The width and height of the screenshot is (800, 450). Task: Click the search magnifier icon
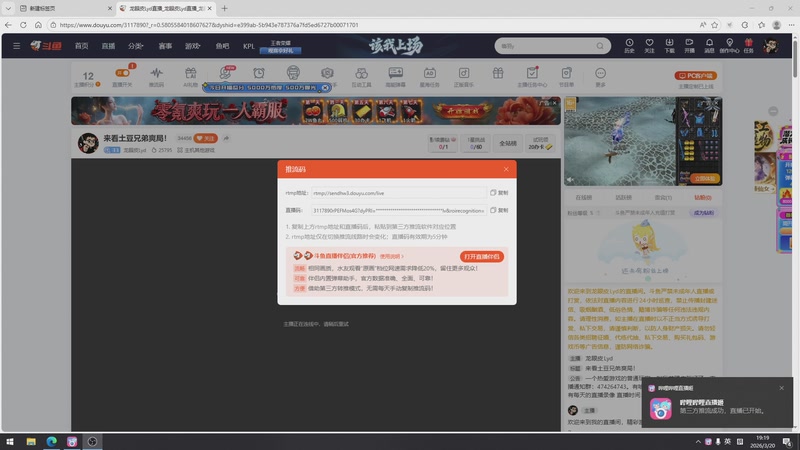click(x=600, y=46)
